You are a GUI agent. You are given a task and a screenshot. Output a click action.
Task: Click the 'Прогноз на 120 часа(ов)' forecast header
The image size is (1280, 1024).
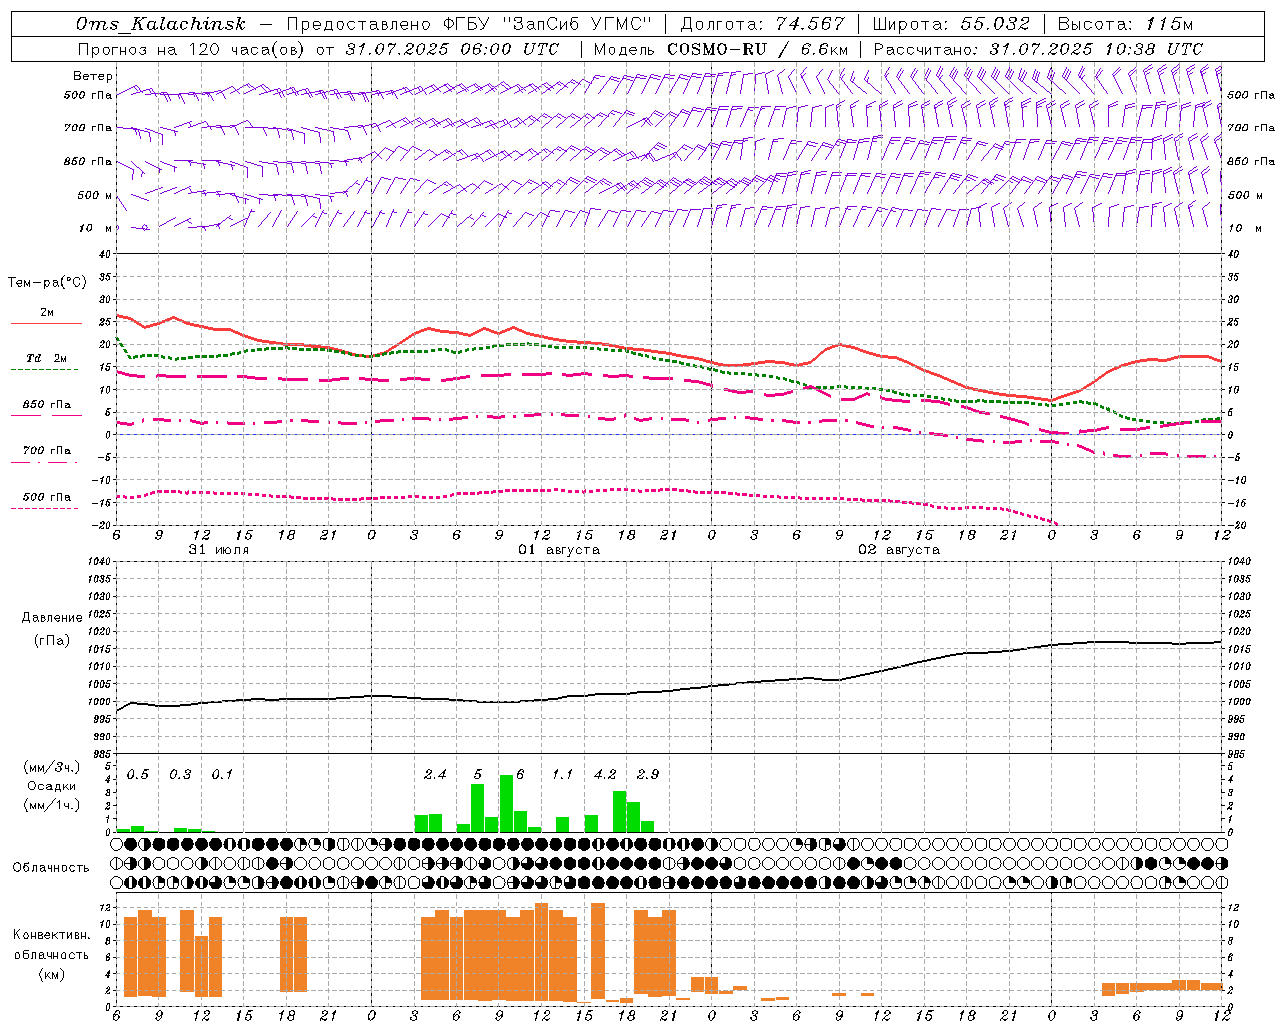192,49
